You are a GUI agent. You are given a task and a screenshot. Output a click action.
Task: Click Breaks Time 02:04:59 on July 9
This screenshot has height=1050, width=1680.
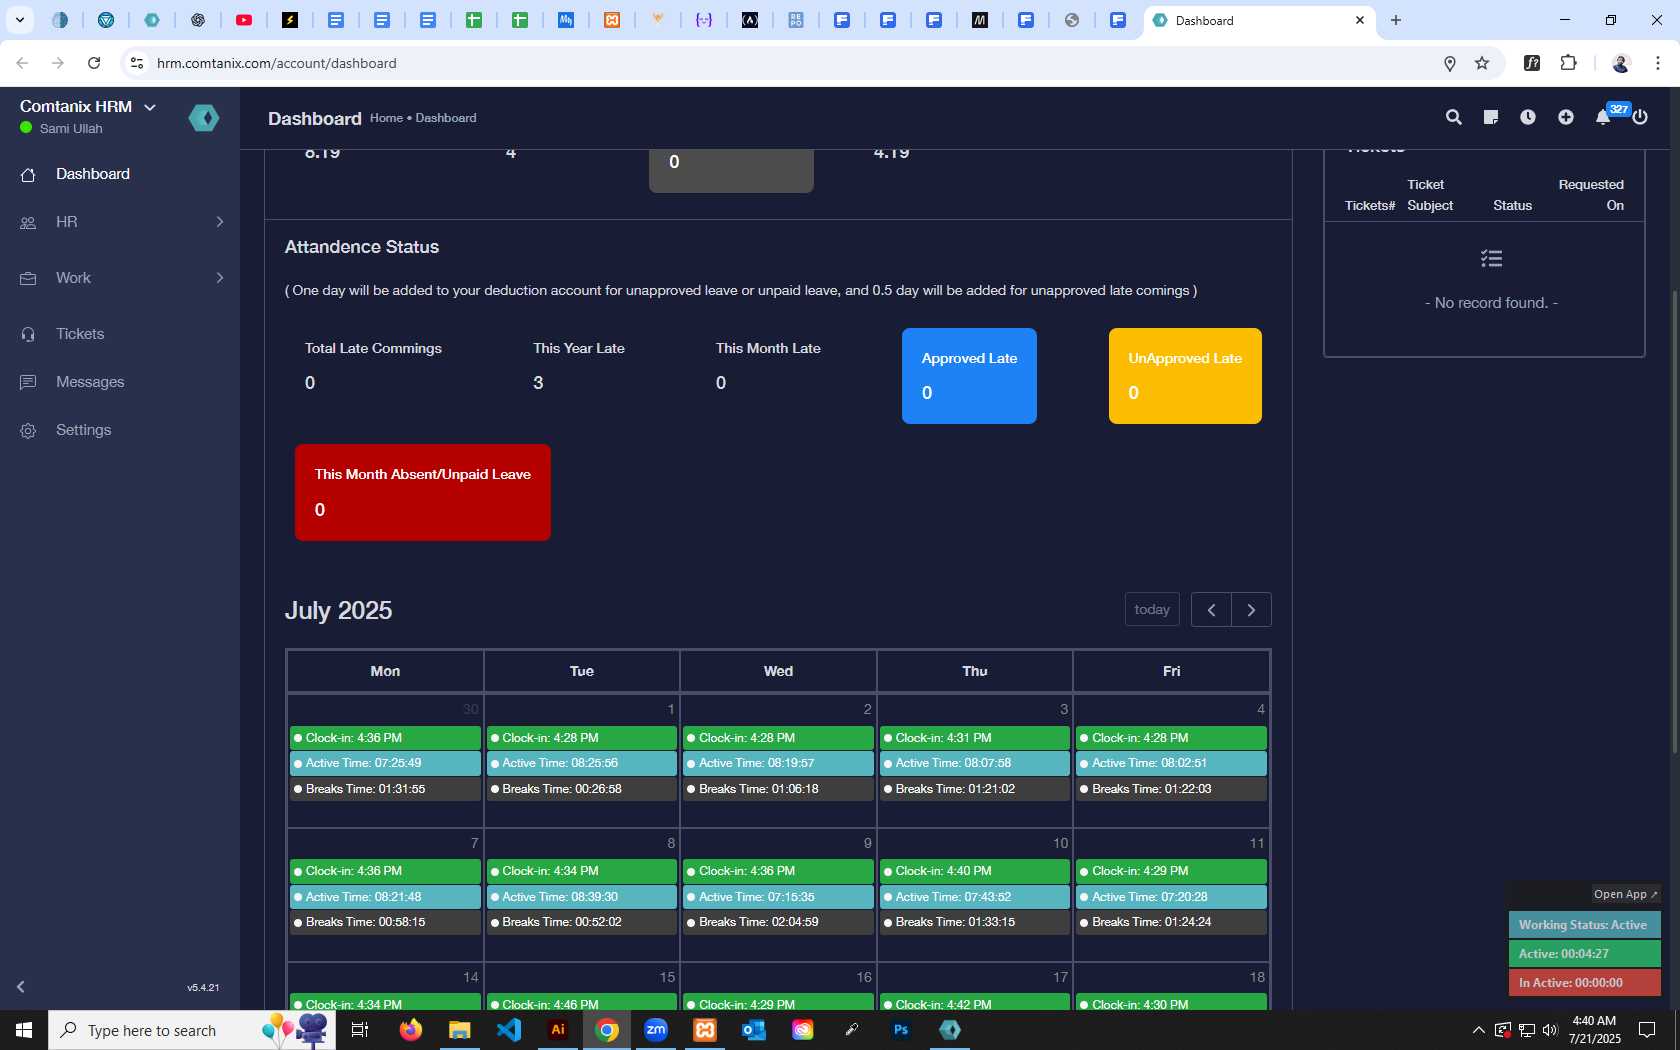778,922
